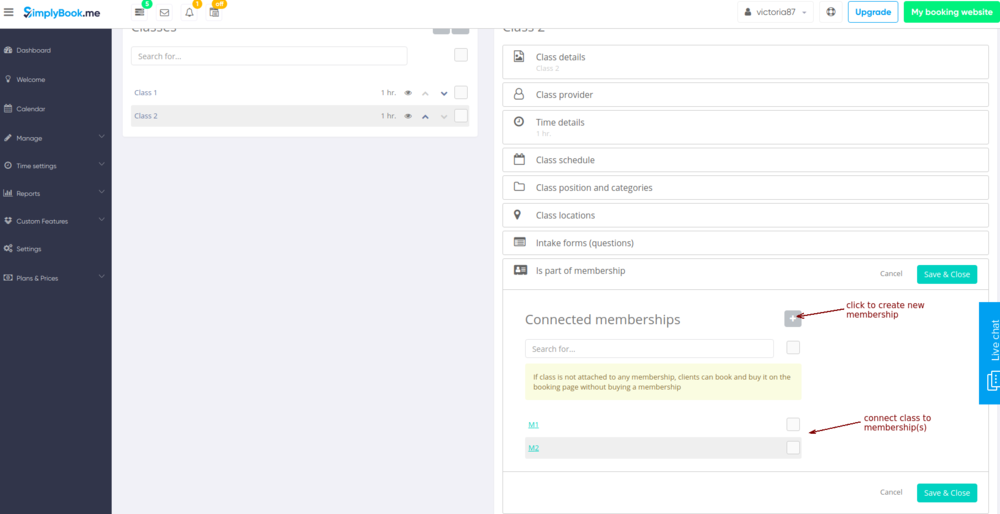Screen dimensions: 1000x514
Task: Check the M1 membership checkbox
Action: tap(793, 424)
